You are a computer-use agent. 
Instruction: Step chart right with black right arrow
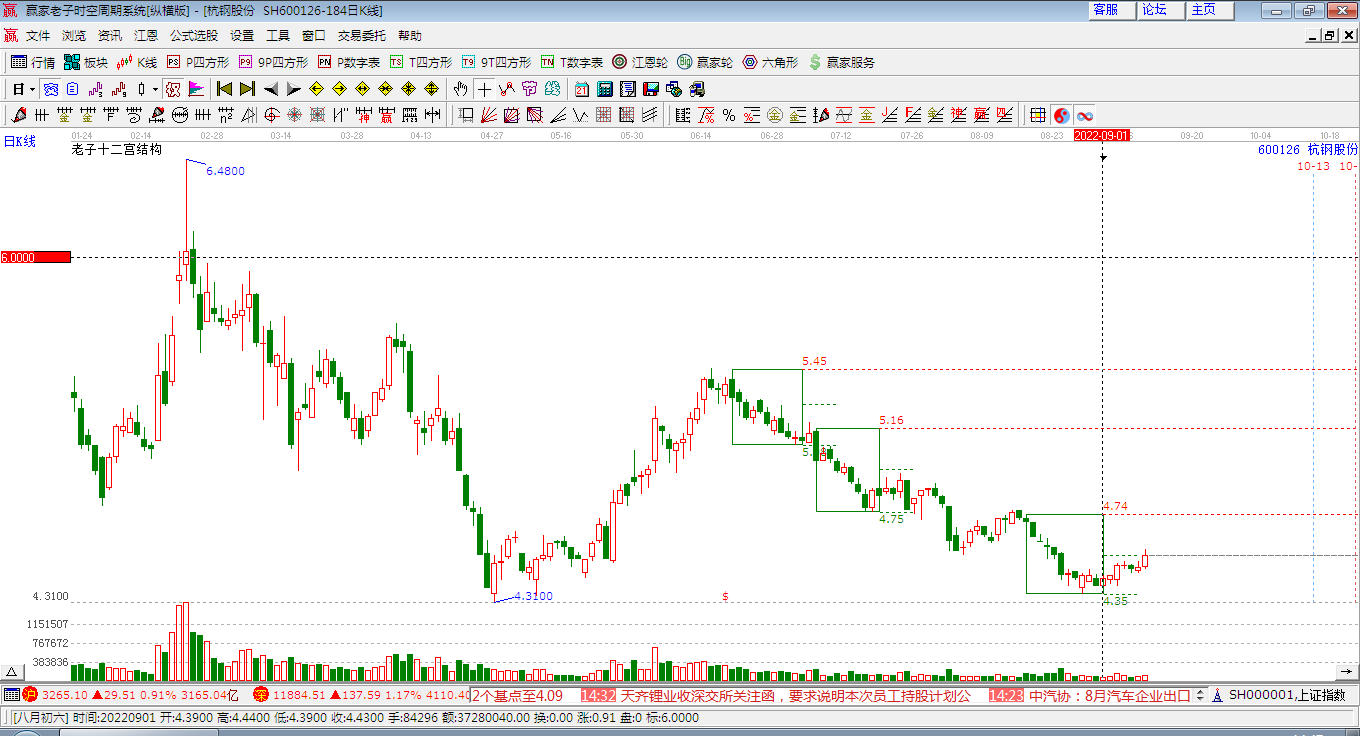[x=293, y=89]
